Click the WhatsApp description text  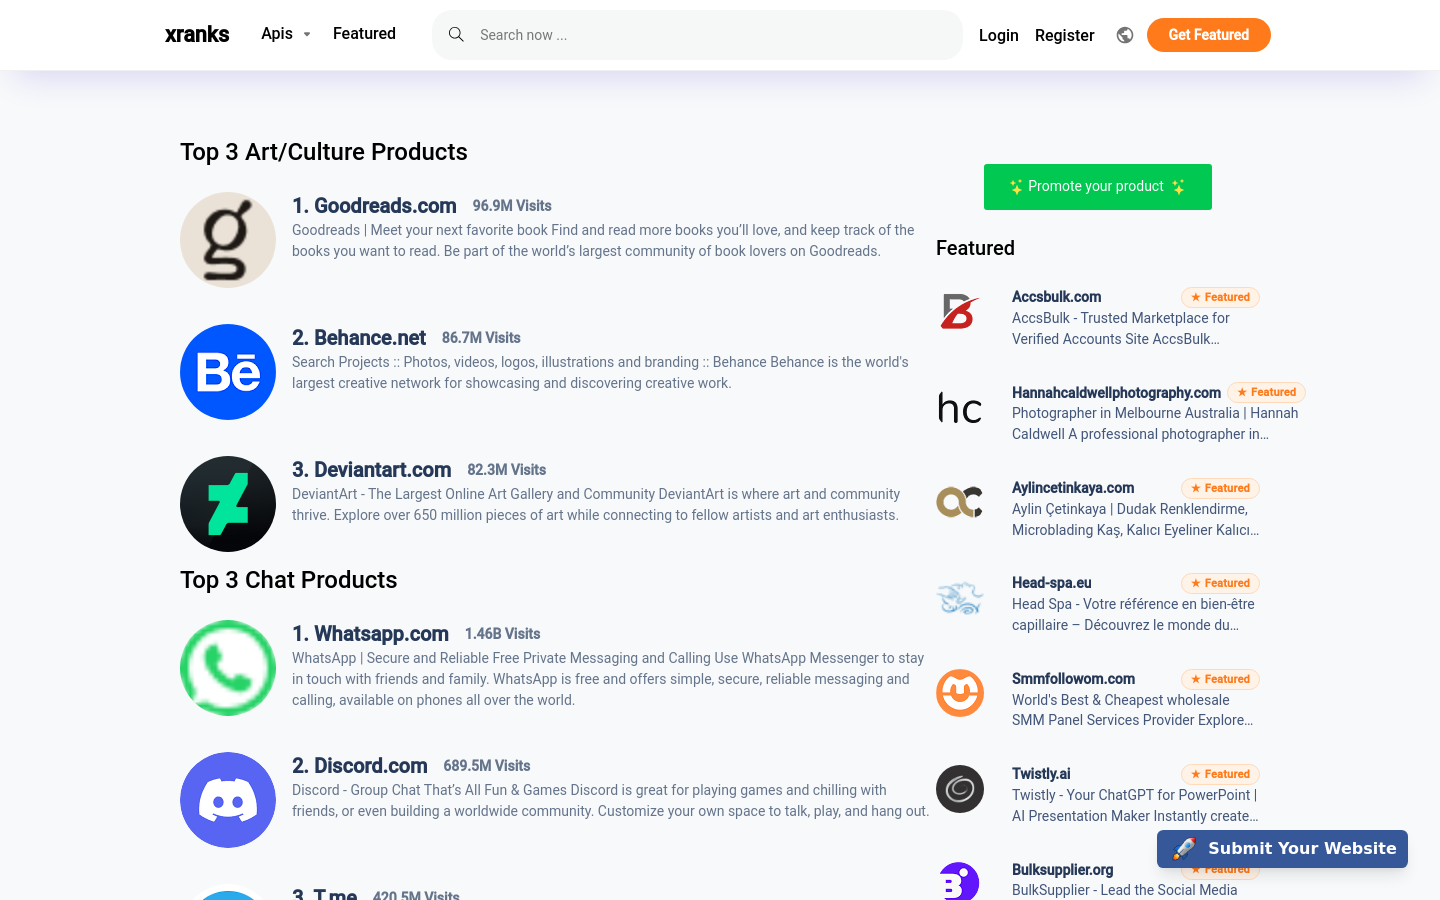(608, 679)
